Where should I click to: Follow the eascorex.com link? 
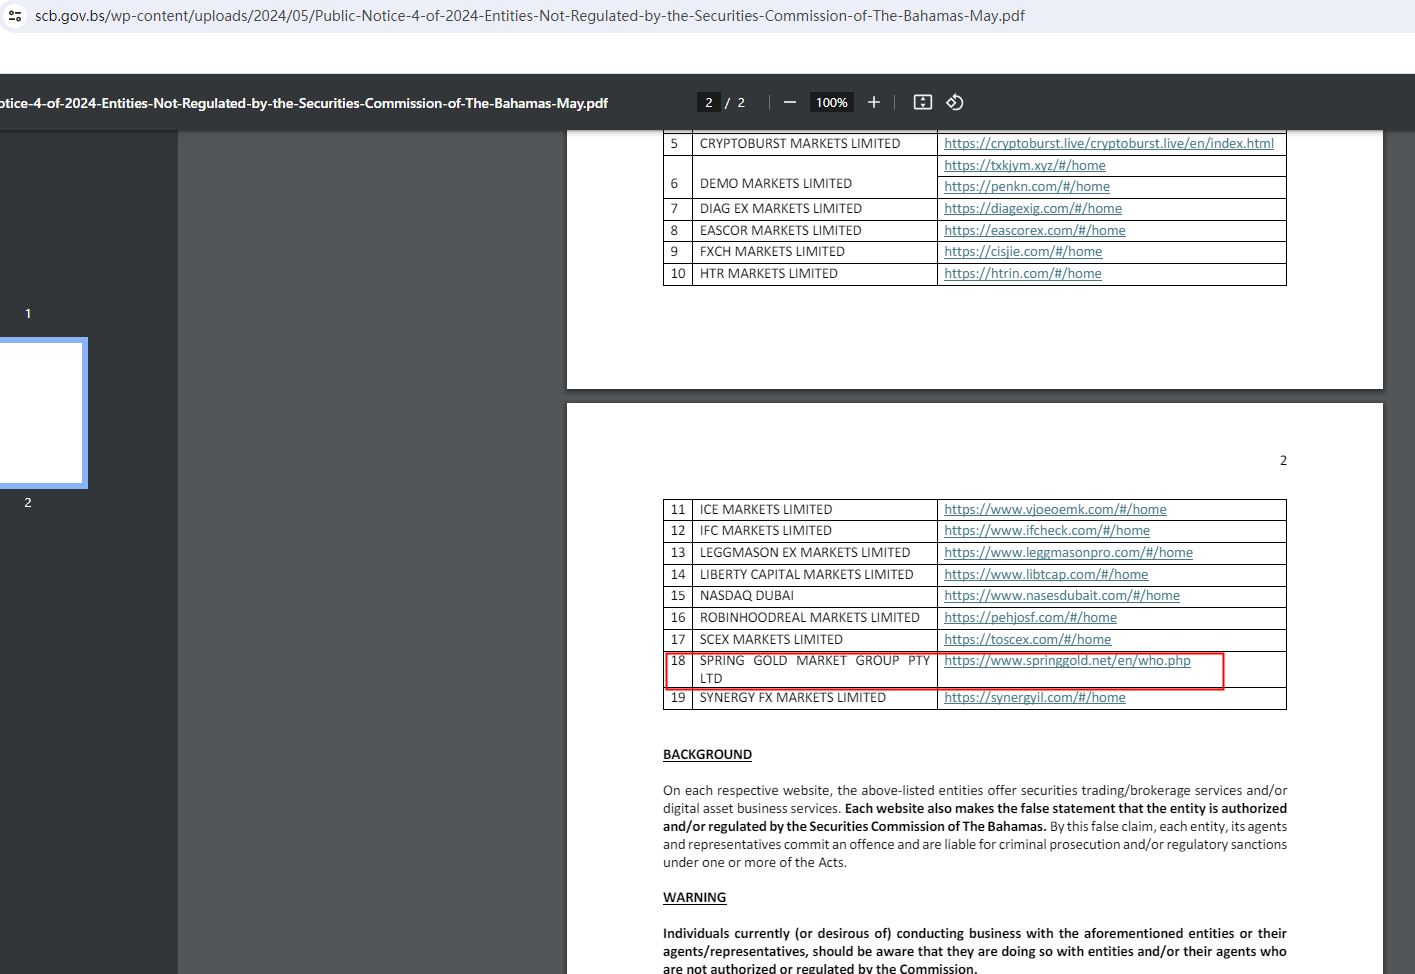(x=1035, y=231)
